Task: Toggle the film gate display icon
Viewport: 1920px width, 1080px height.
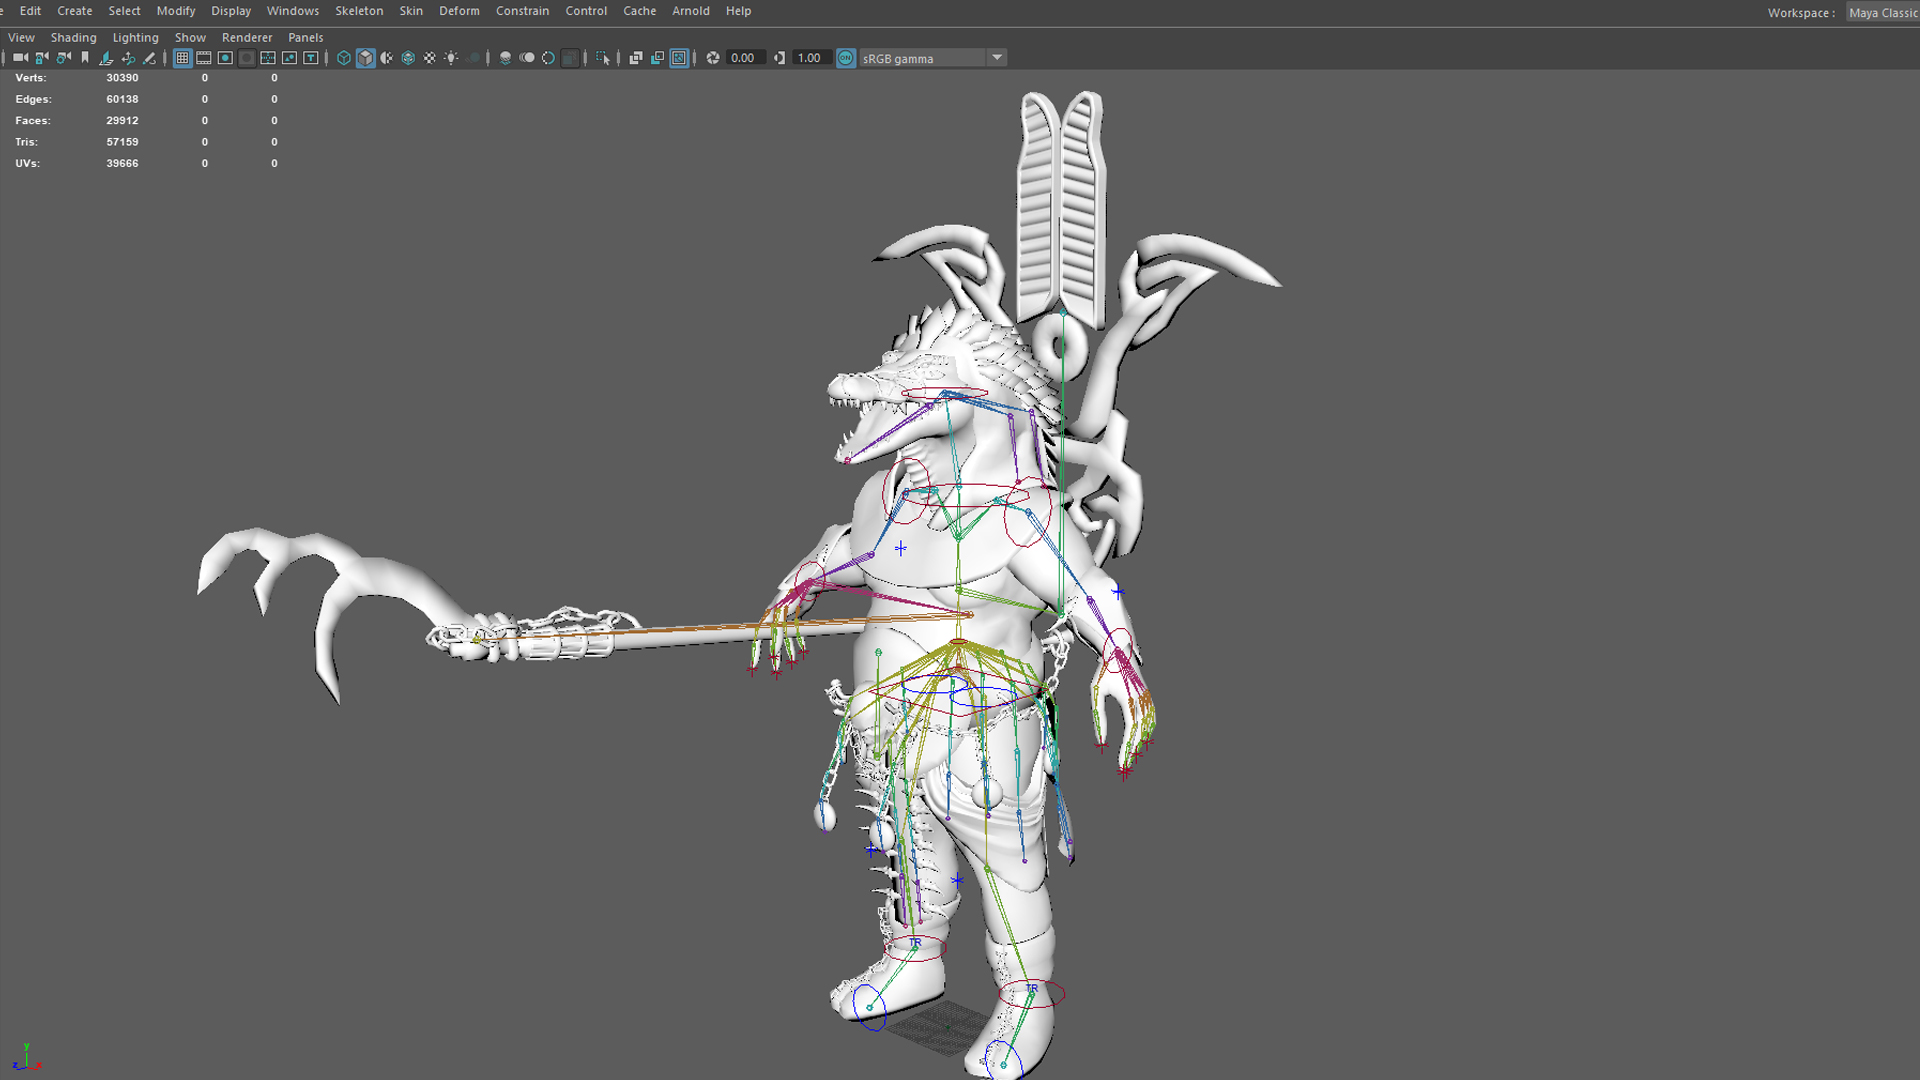Action: (x=204, y=58)
